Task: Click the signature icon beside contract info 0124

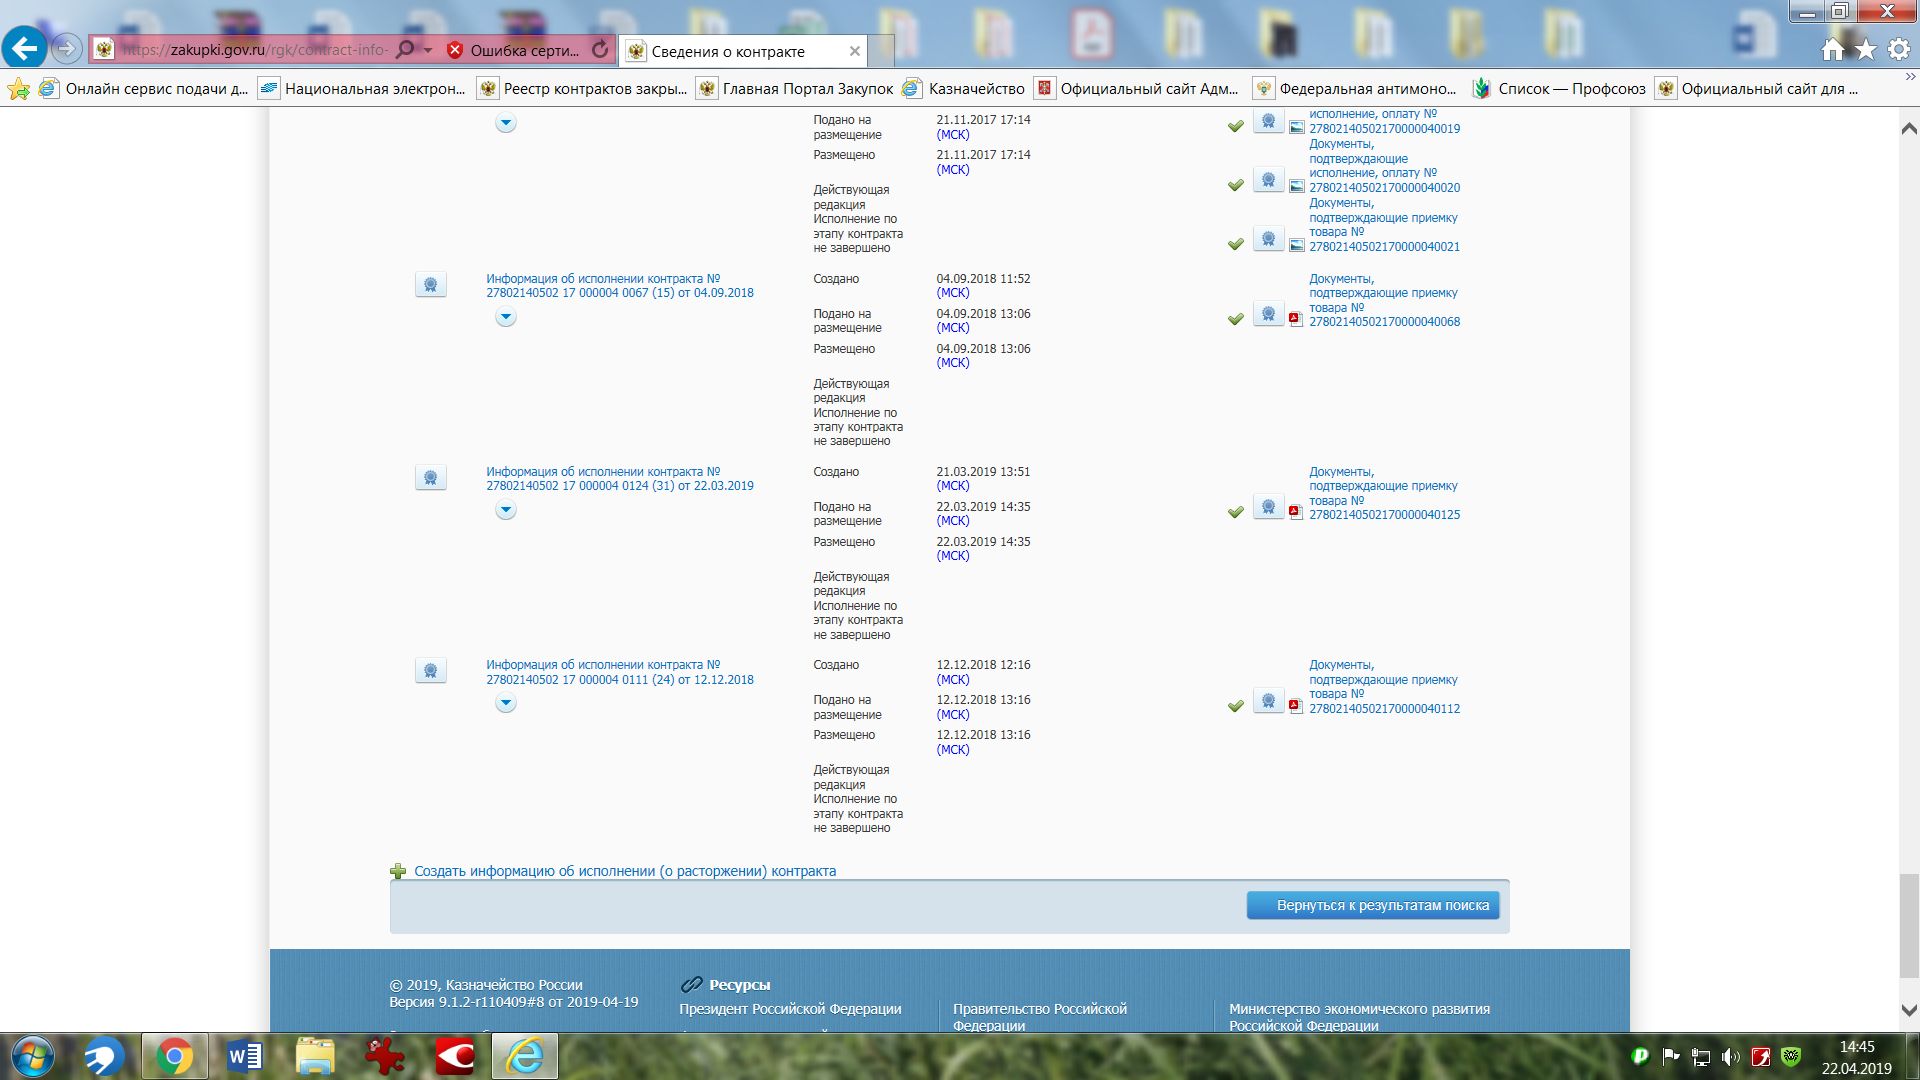Action: [x=431, y=478]
